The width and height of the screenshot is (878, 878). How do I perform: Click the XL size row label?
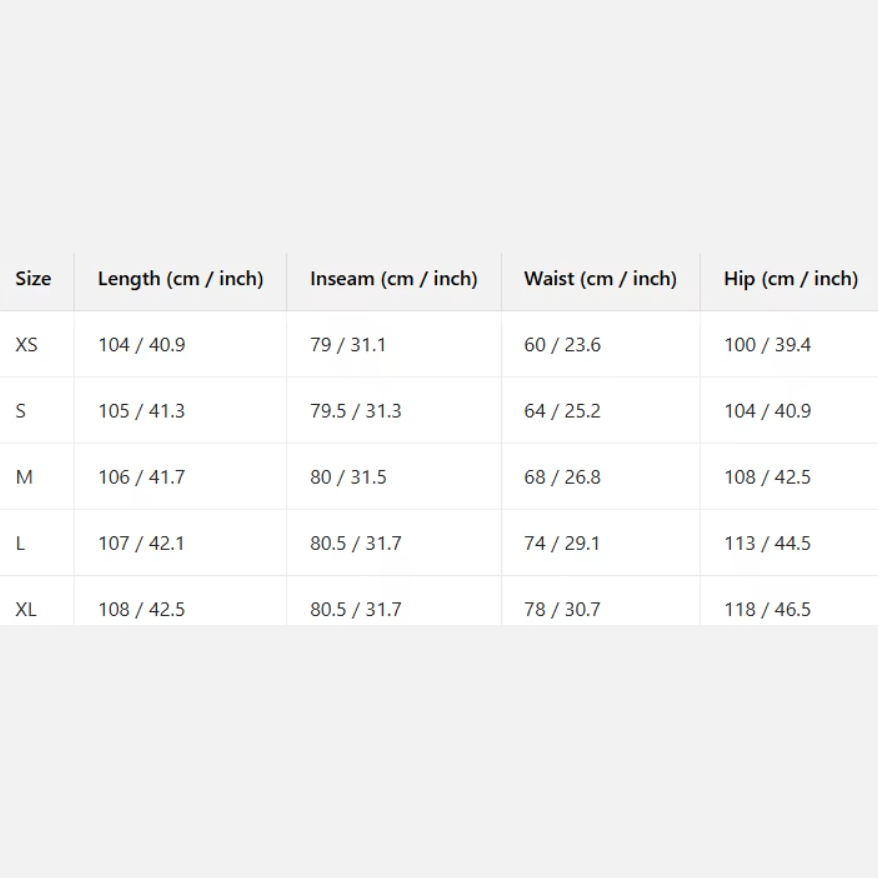click(x=26, y=609)
